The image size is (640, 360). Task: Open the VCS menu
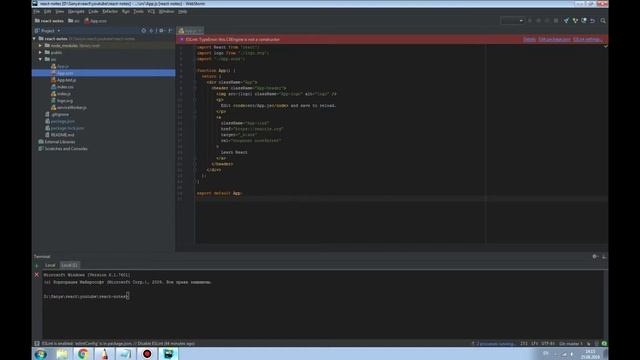pyautogui.click(x=151, y=11)
